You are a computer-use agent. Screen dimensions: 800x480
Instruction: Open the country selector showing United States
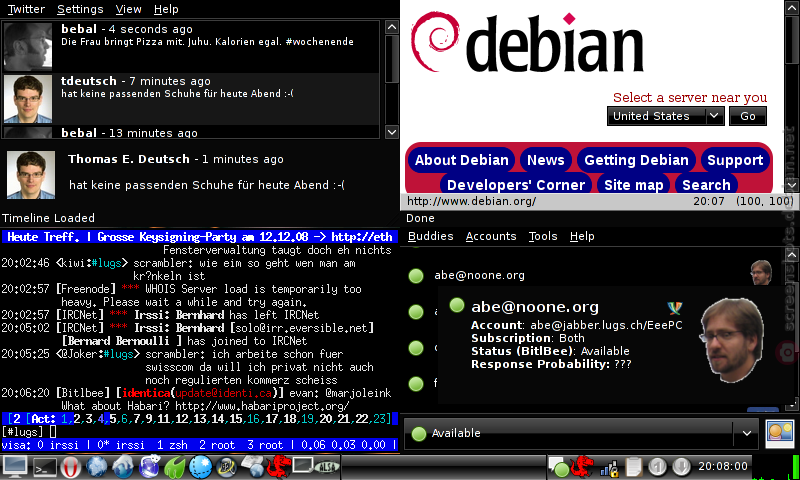[666, 116]
